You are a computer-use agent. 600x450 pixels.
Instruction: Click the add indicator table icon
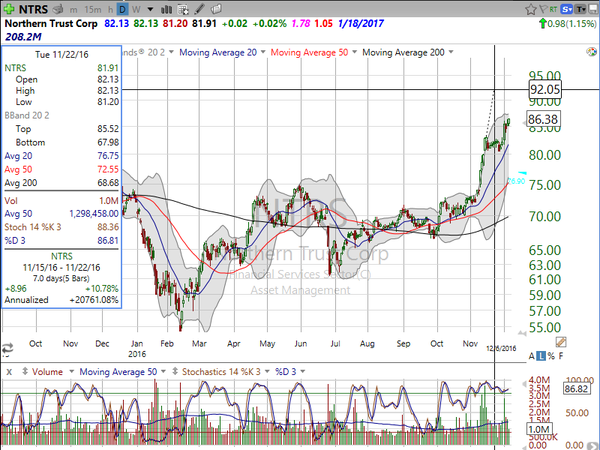coord(184,9)
